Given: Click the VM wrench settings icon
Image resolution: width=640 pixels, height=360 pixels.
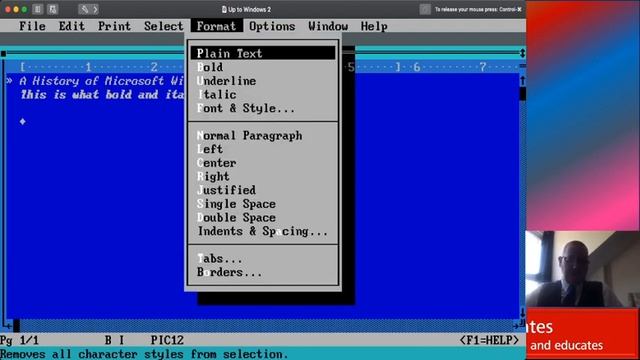Looking at the screenshot, I should [x=84, y=9].
